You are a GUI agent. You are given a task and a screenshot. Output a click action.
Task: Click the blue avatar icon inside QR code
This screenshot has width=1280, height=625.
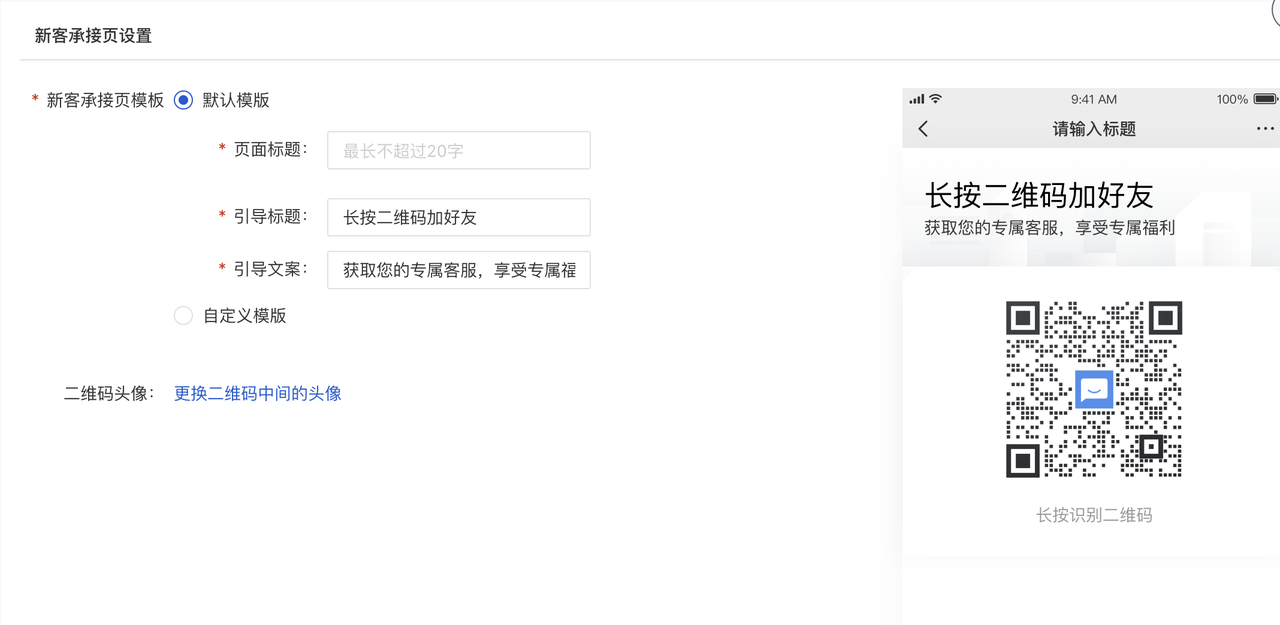click(1094, 389)
